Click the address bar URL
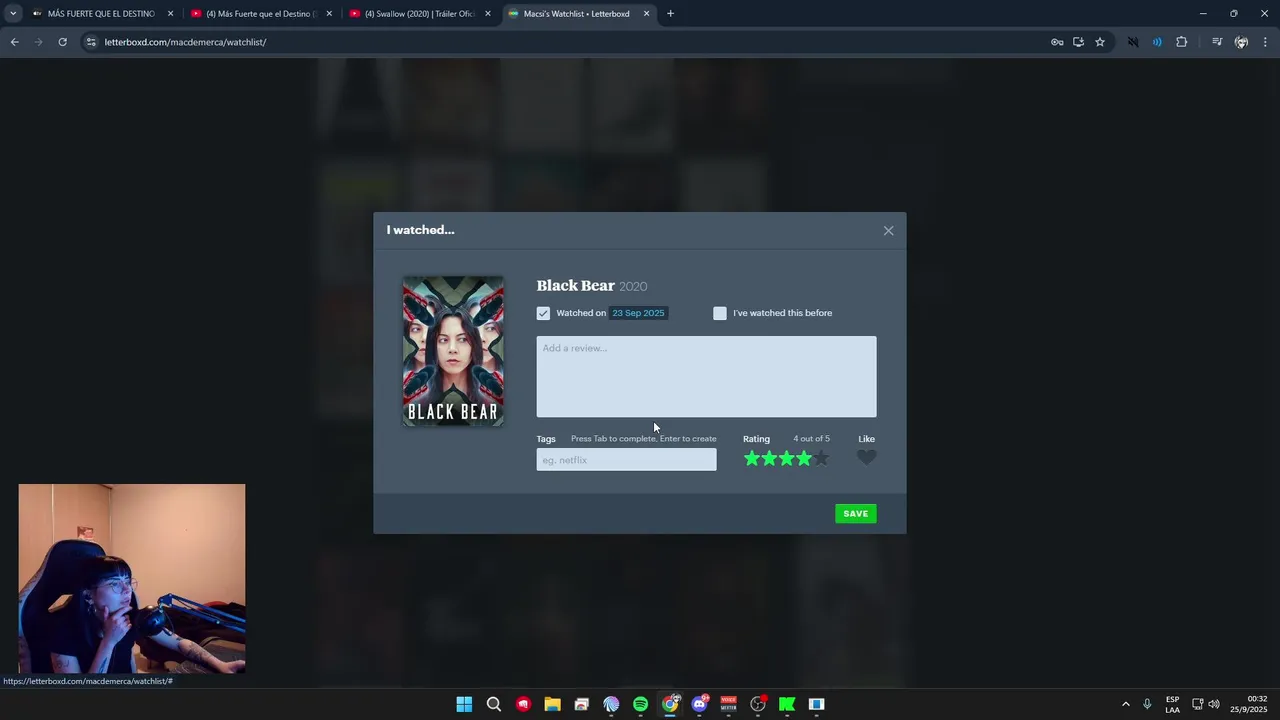 (x=185, y=42)
